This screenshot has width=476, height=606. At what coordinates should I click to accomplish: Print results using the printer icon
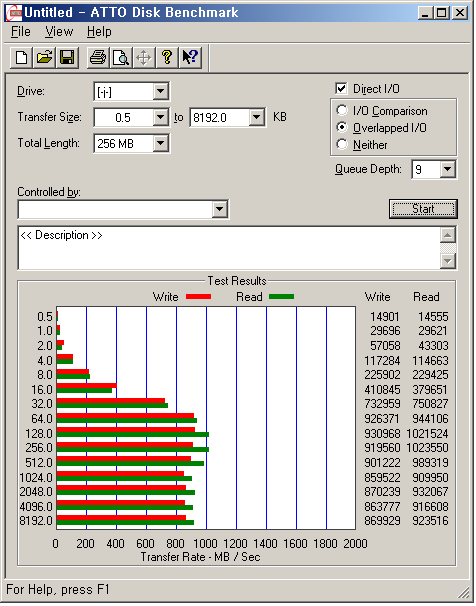click(x=98, y=58)
